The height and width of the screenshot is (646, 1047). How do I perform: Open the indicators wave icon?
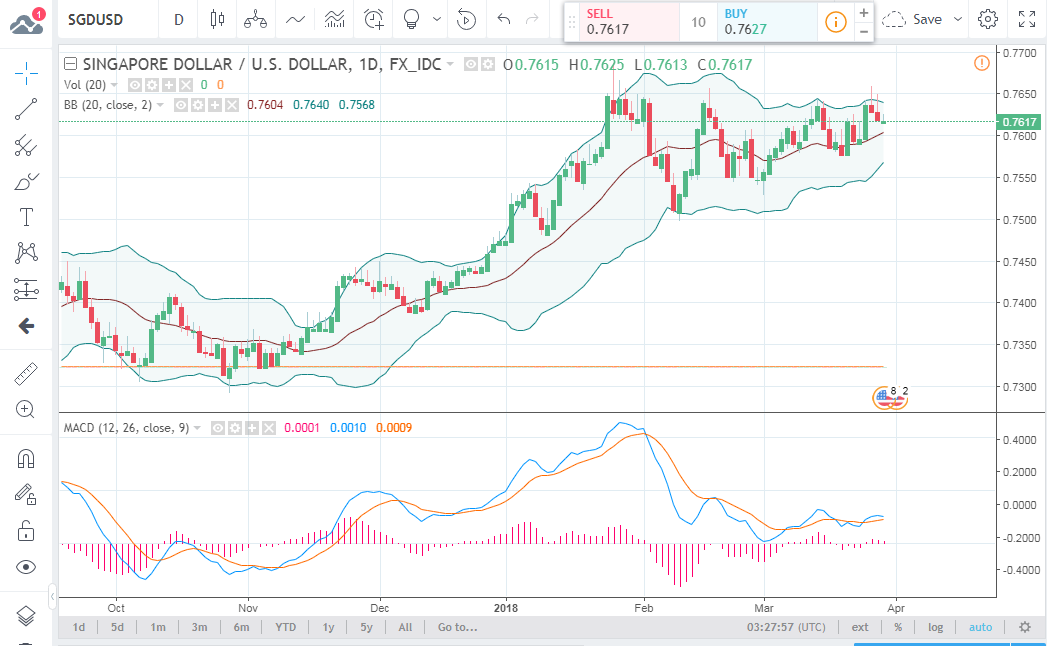[295, 19]
